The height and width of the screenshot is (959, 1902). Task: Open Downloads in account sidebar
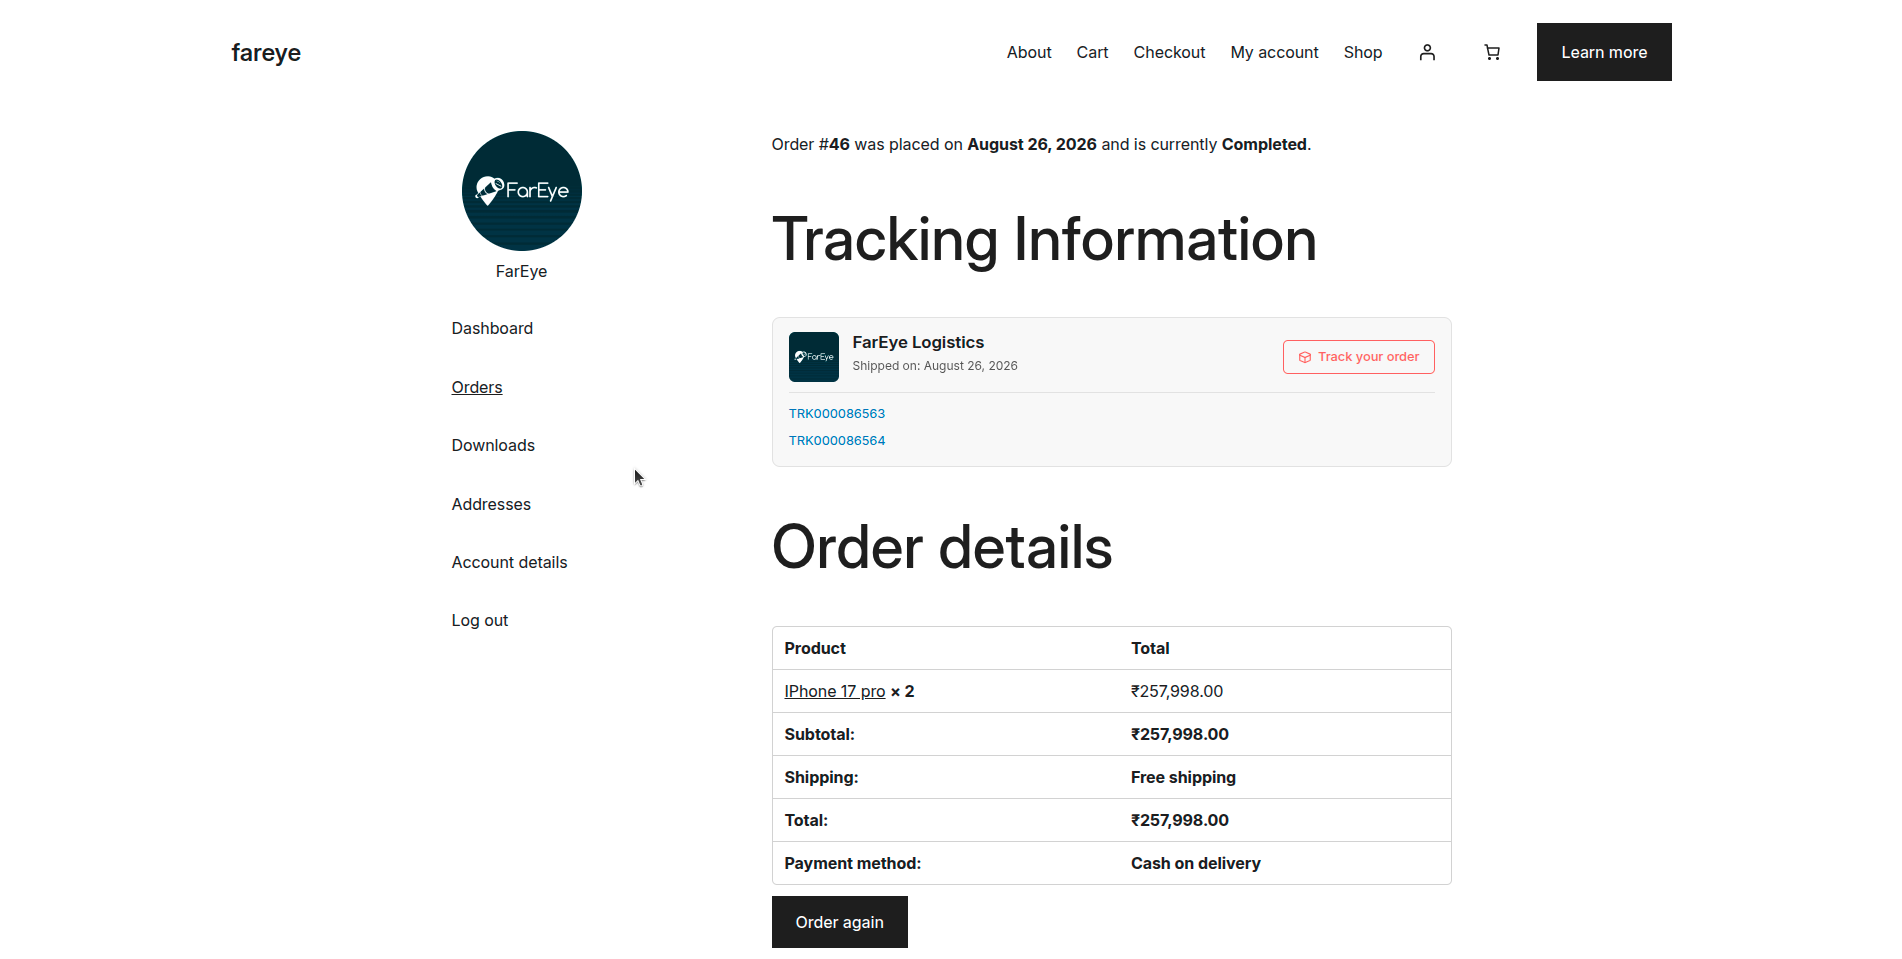click(493, 445)
